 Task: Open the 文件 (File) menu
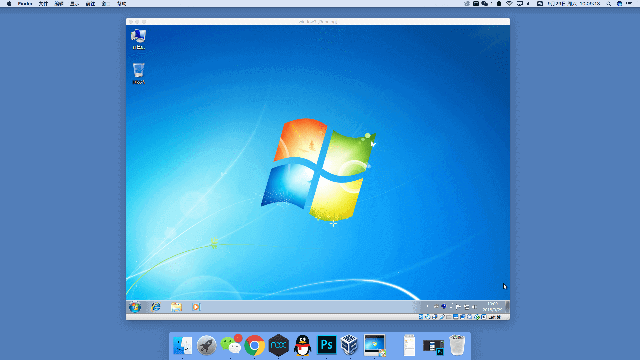(x=43, y=4)
